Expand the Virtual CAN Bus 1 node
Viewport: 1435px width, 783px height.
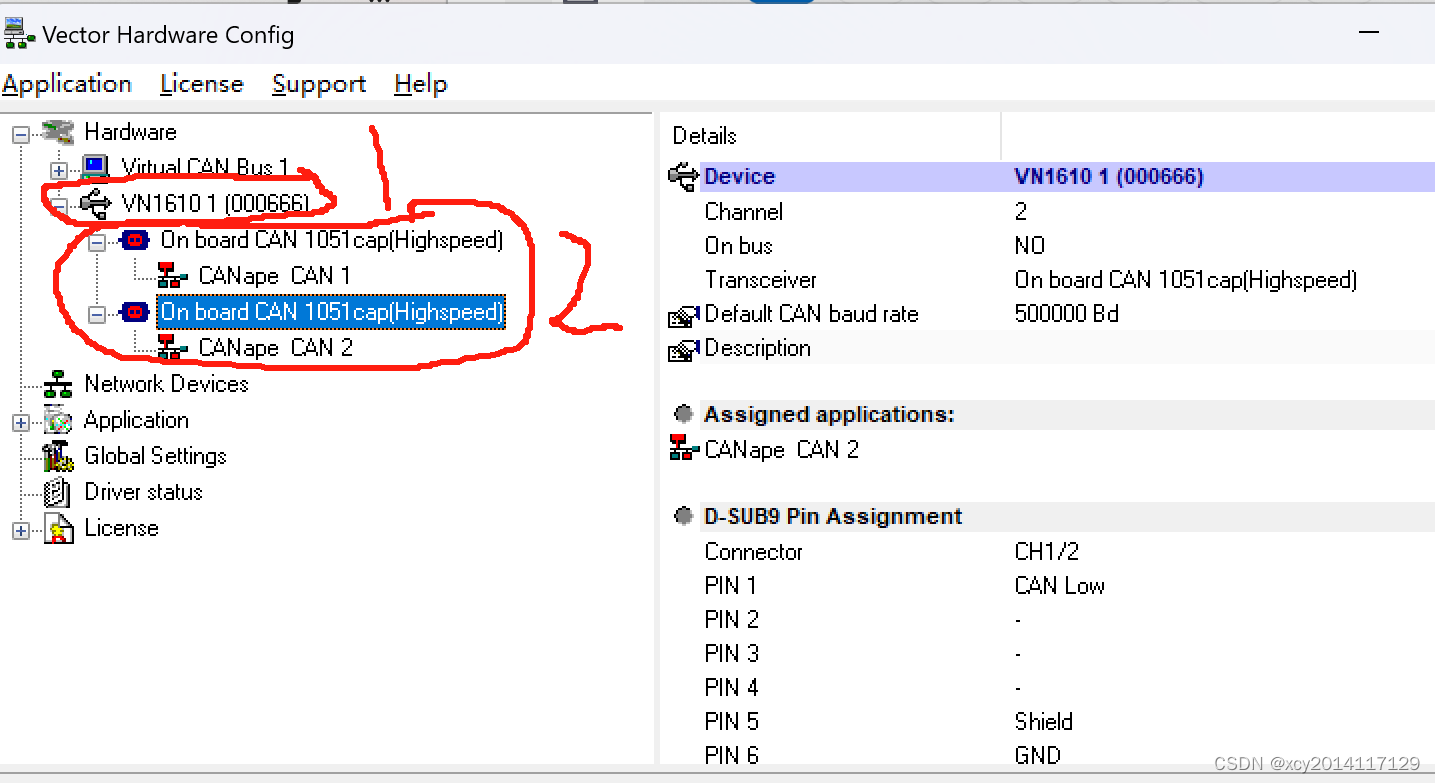pos(58,170)
